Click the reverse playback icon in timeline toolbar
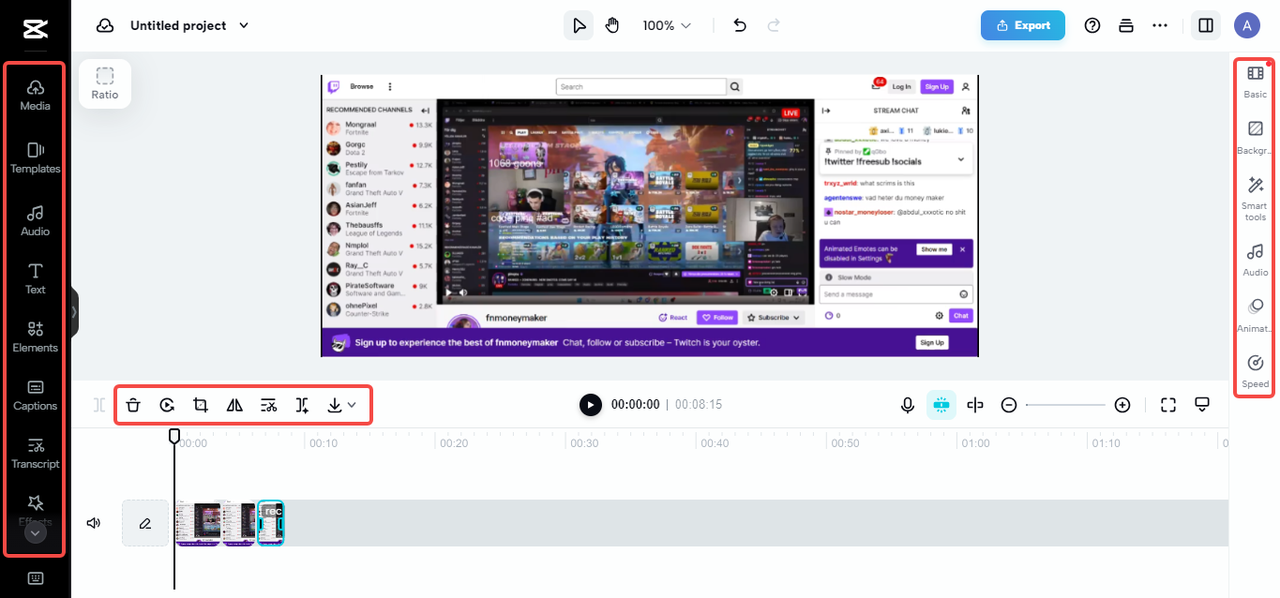 167,405
